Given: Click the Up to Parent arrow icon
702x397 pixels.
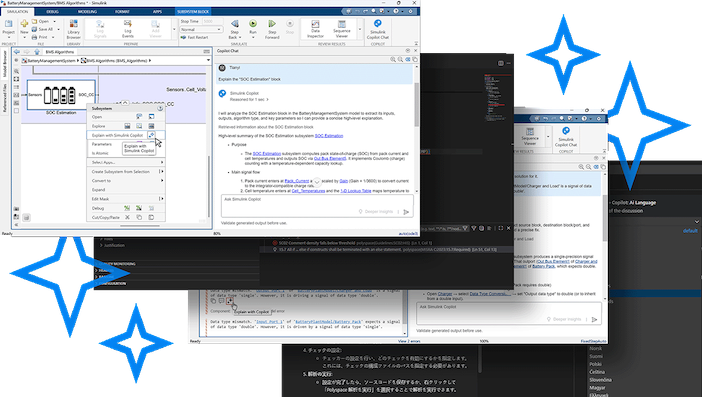Looking at the screenshot, I should click(x=37, y=52).
